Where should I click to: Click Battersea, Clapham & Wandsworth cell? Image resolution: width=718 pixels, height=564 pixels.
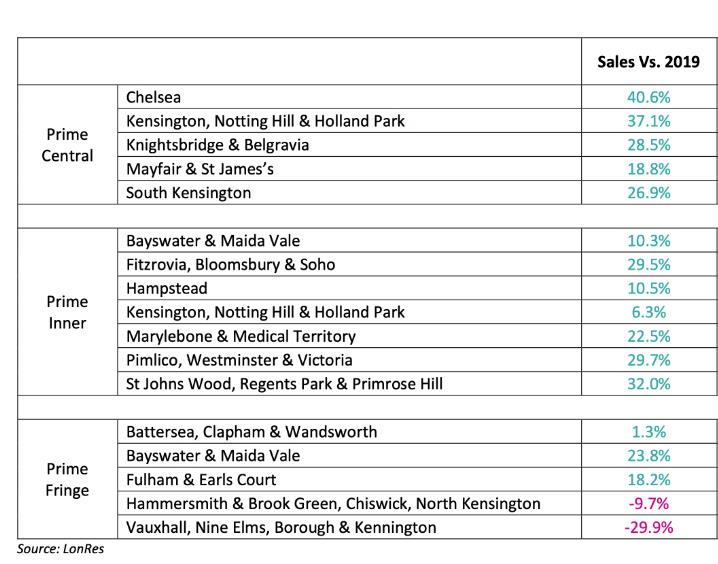click(251, 432)
